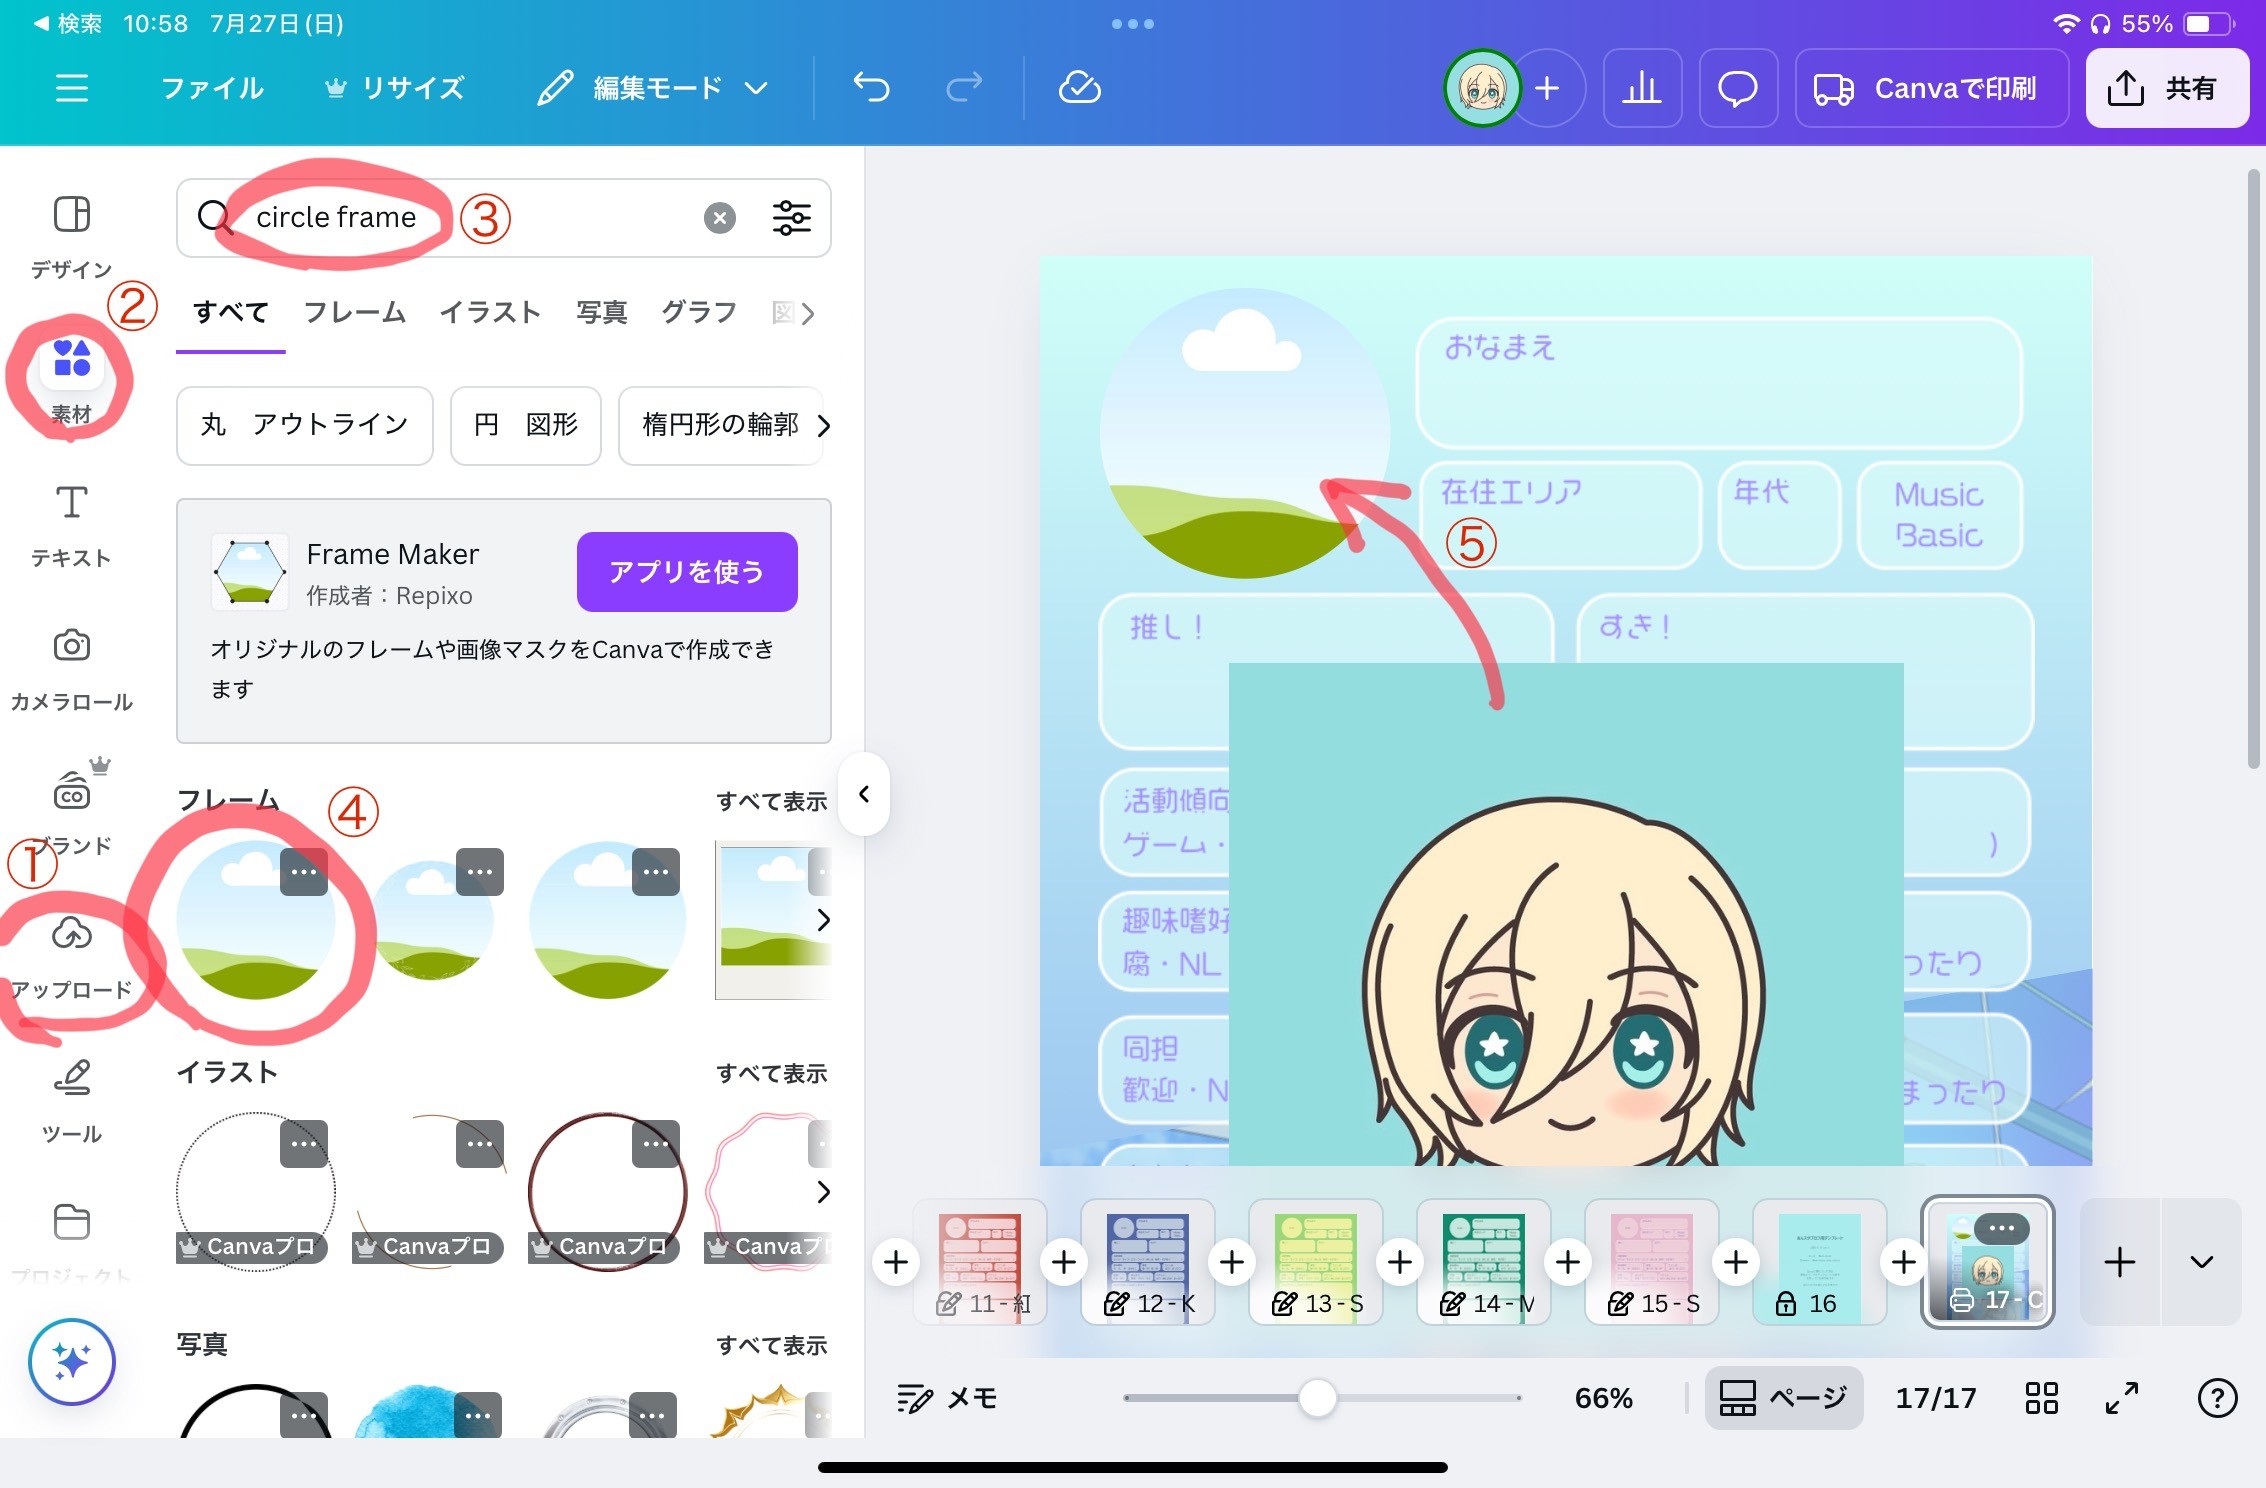Toggle grid view of pages
Image resolution: width=2266 pixels, height=1488 pixels.
[x=2041, y=1397]
